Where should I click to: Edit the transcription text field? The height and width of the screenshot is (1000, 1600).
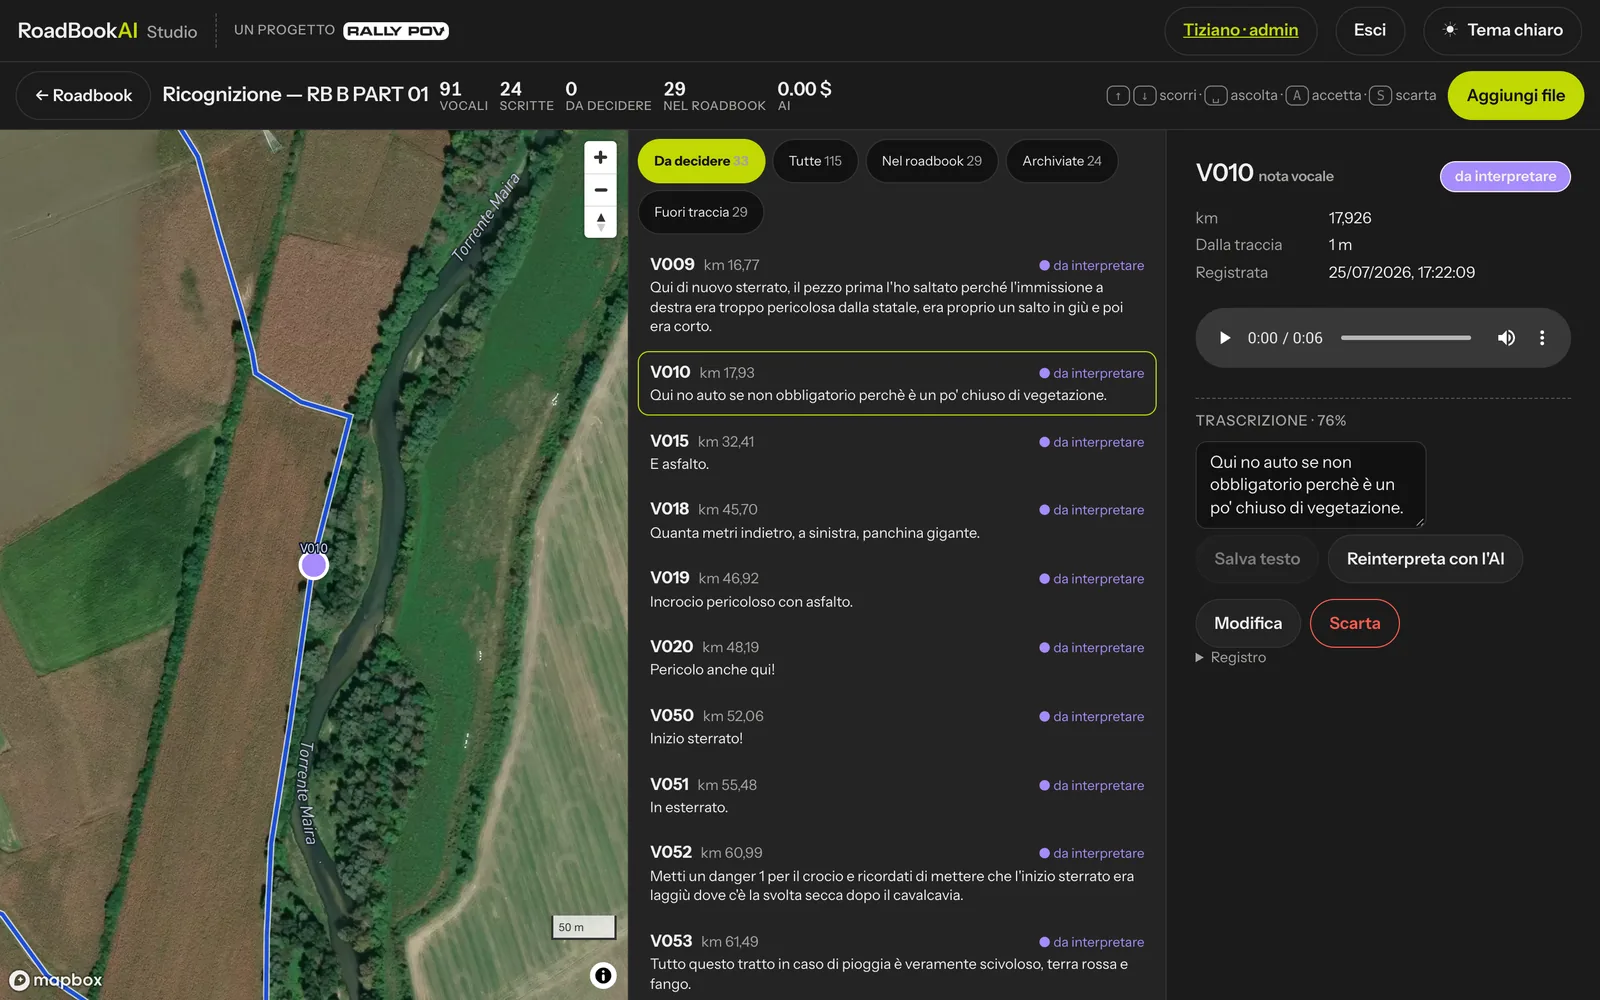tap(1310, 485)
